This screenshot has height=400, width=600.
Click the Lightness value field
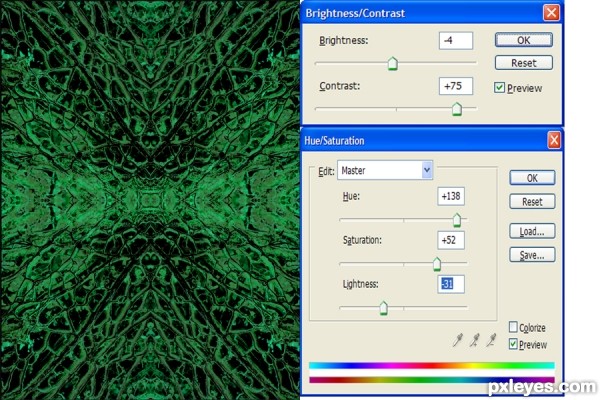(x=451, y=284)
